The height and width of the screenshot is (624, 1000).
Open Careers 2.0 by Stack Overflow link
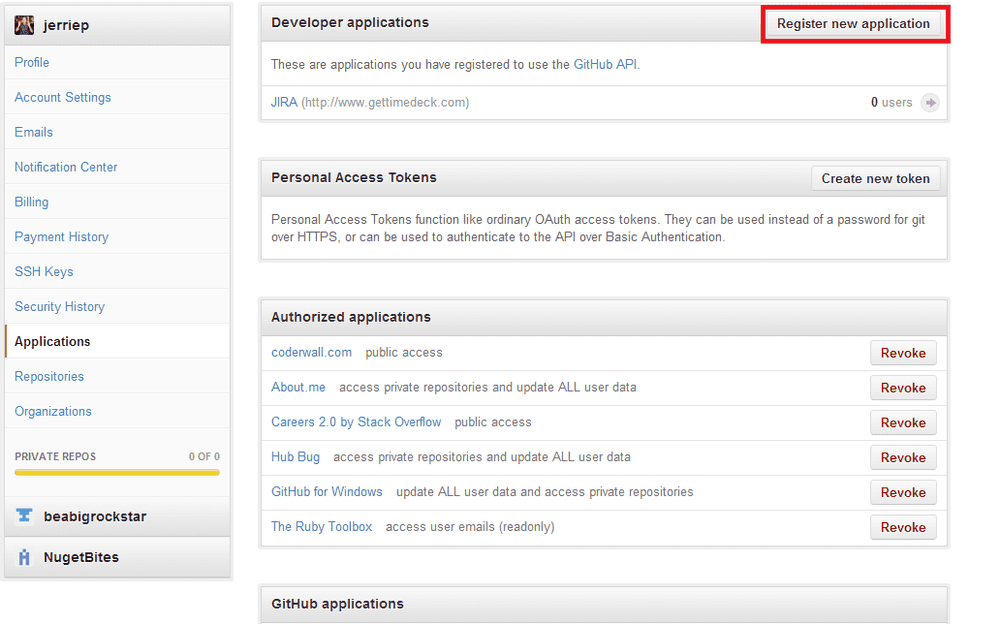pos(356,422)
